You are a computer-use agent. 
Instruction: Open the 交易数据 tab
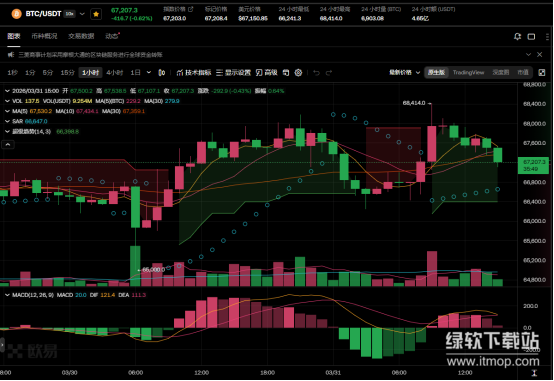coord(81,36)
